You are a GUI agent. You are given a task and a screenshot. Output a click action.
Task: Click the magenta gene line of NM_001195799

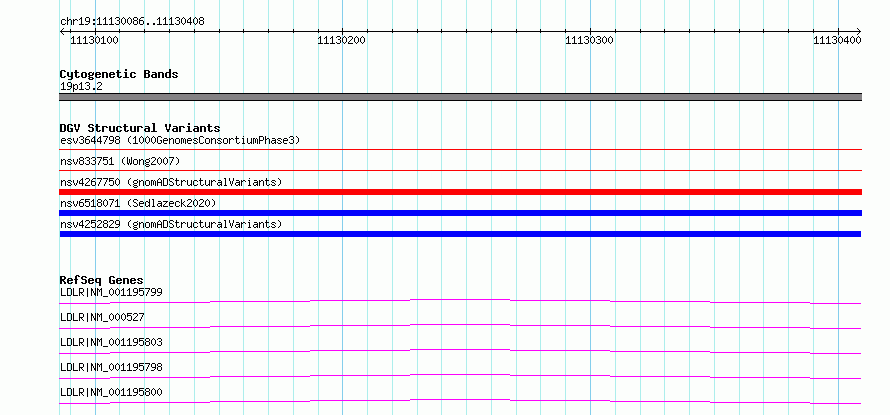460,299
